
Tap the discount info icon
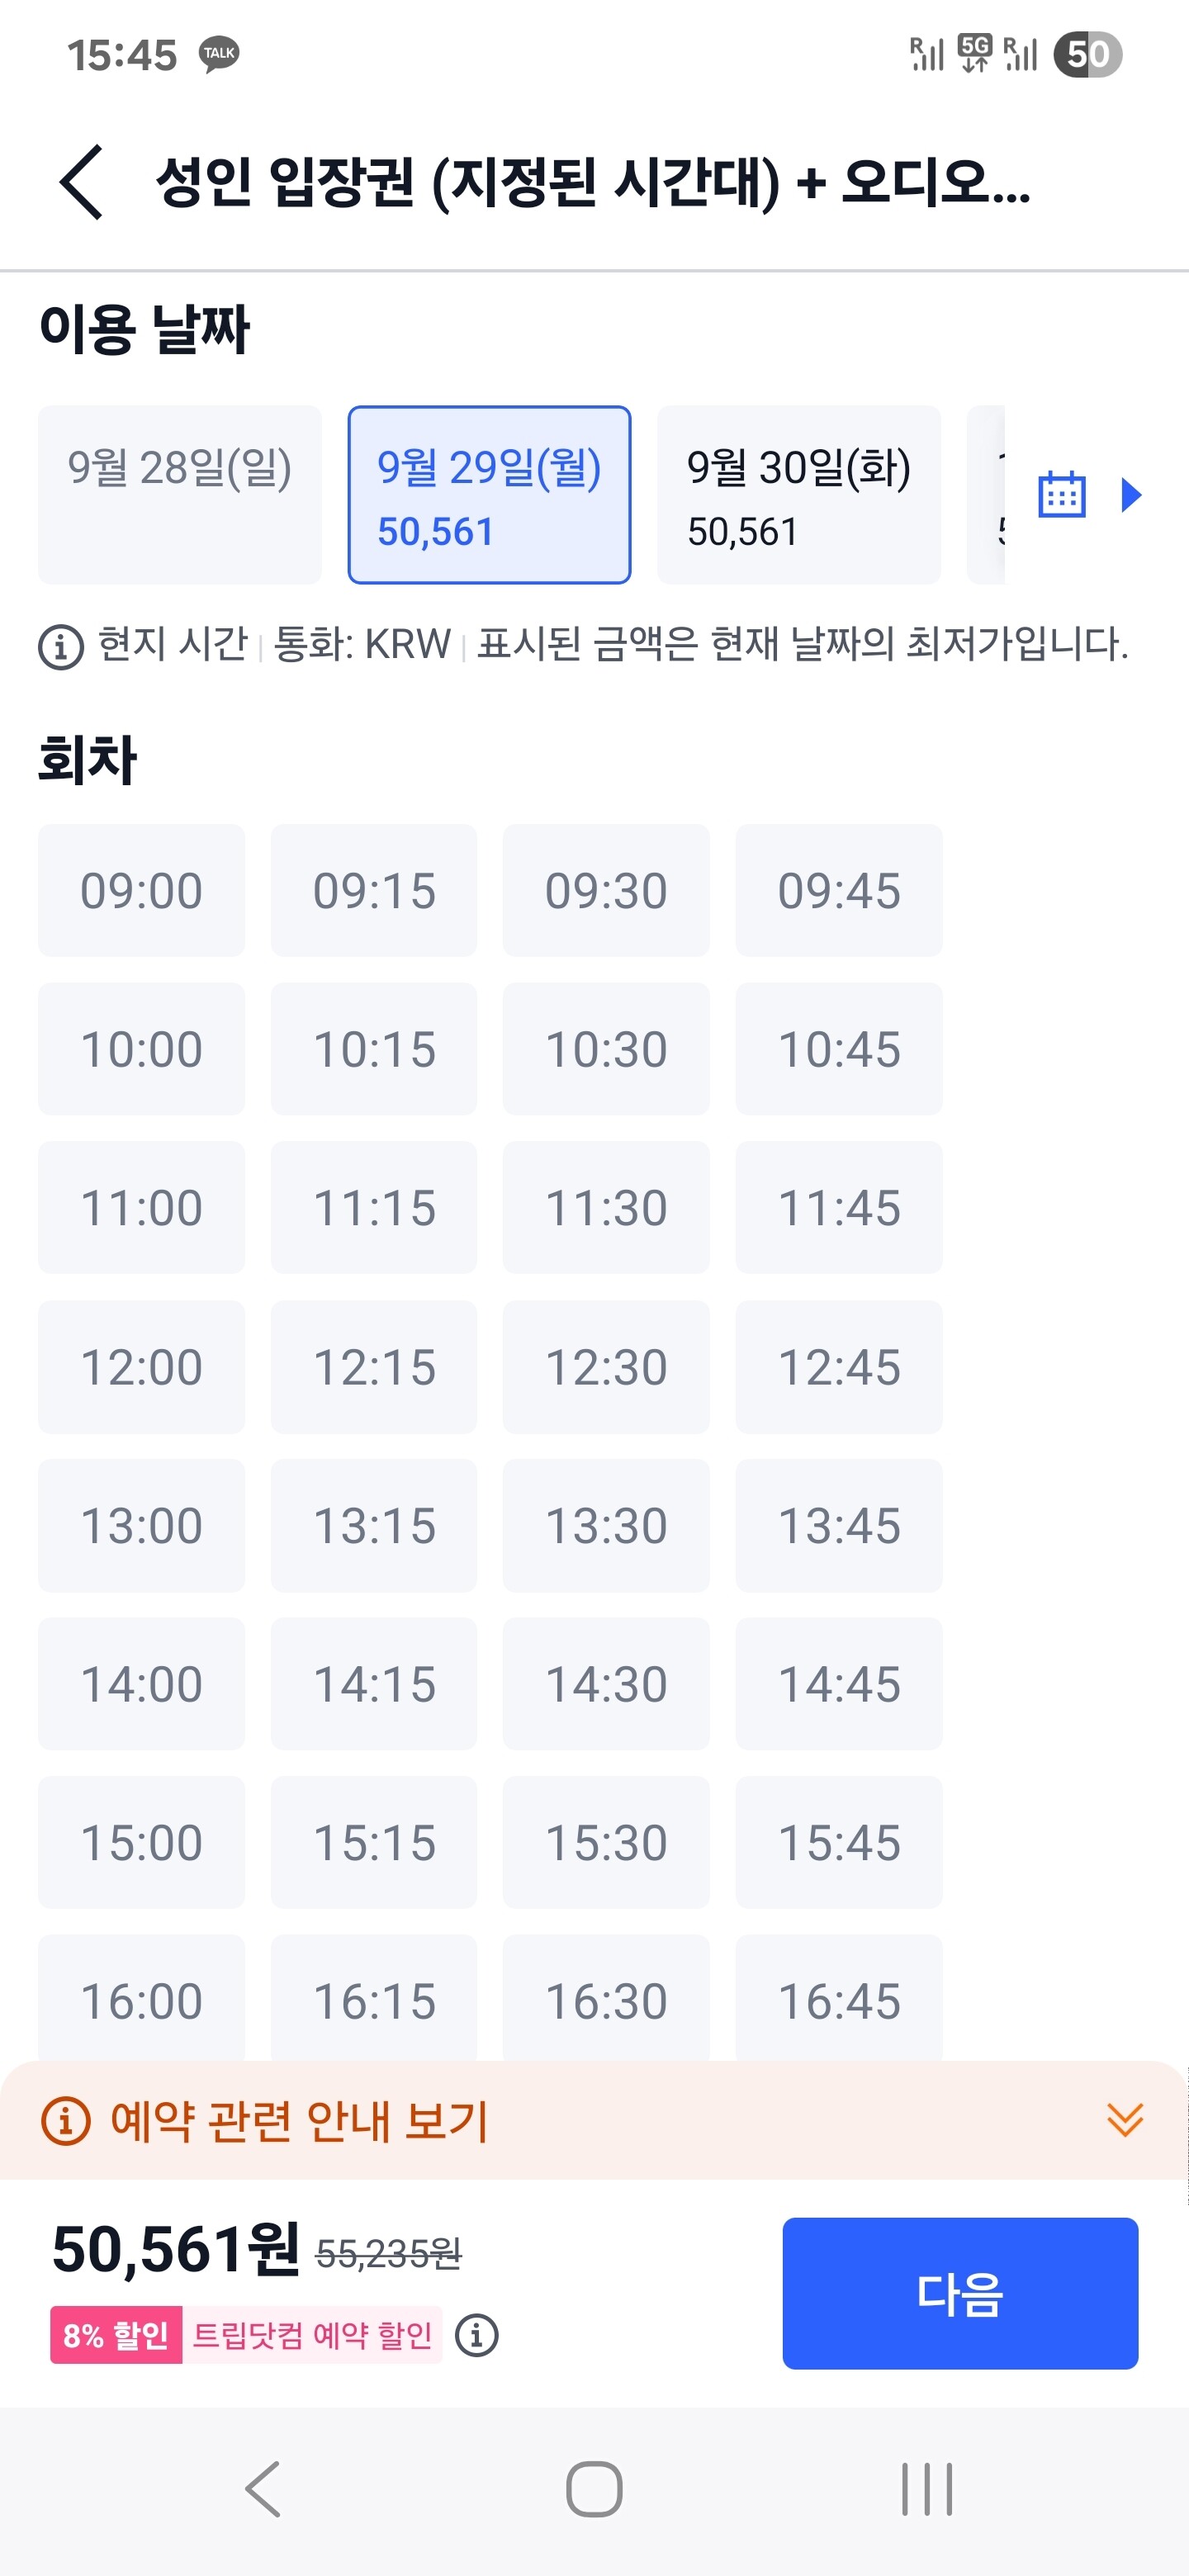[x=477, y=2336]
